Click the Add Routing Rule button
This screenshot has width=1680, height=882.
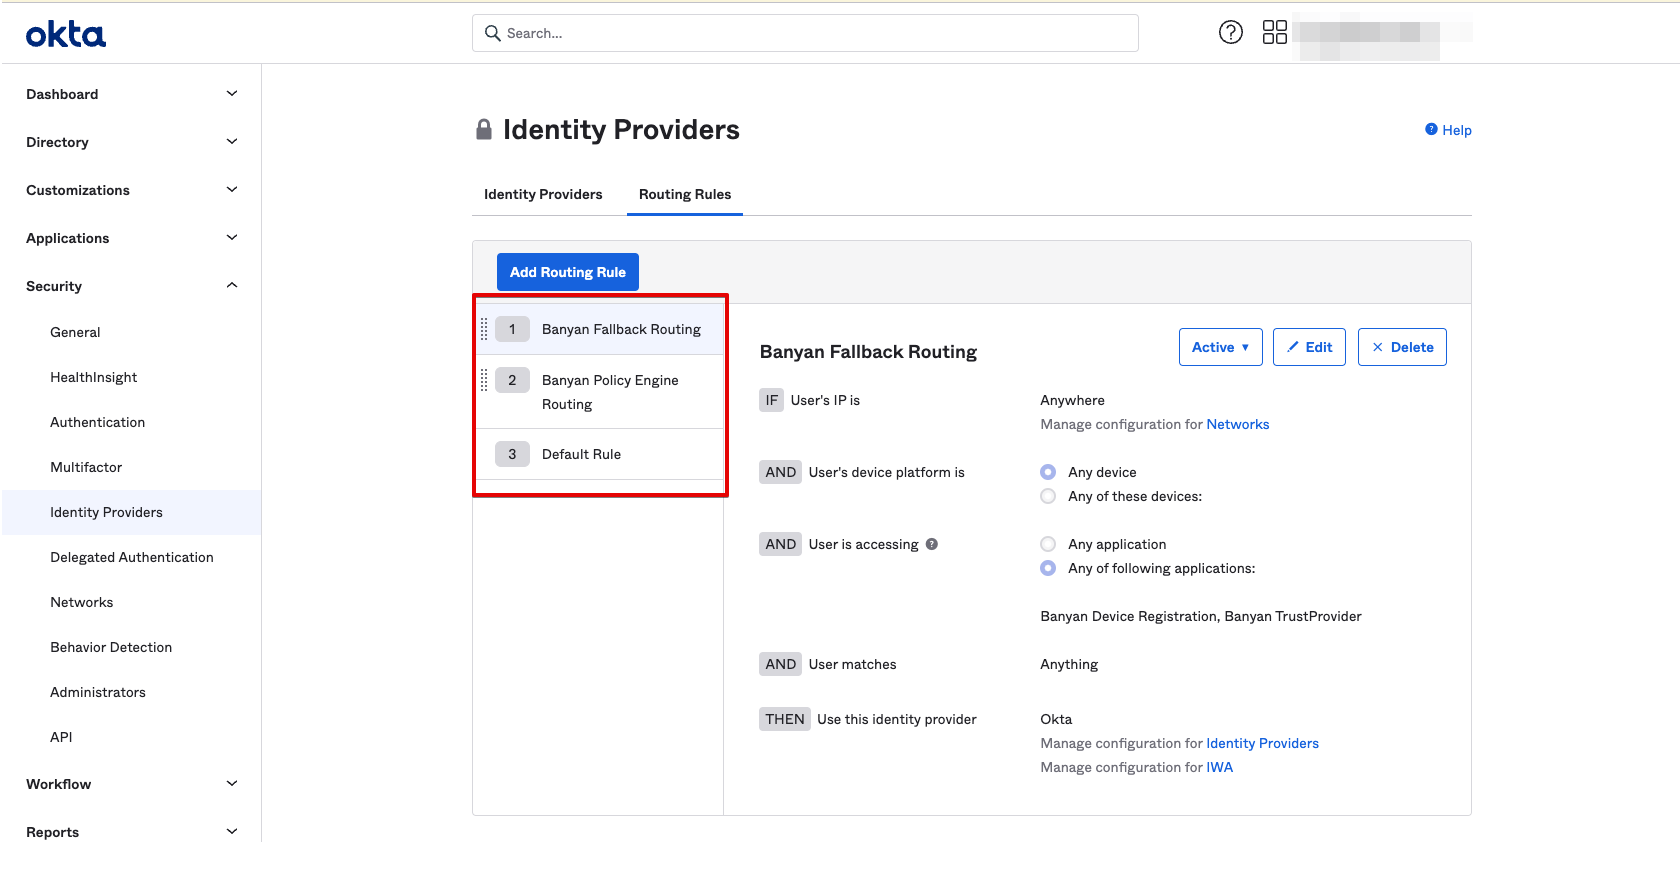567,272
